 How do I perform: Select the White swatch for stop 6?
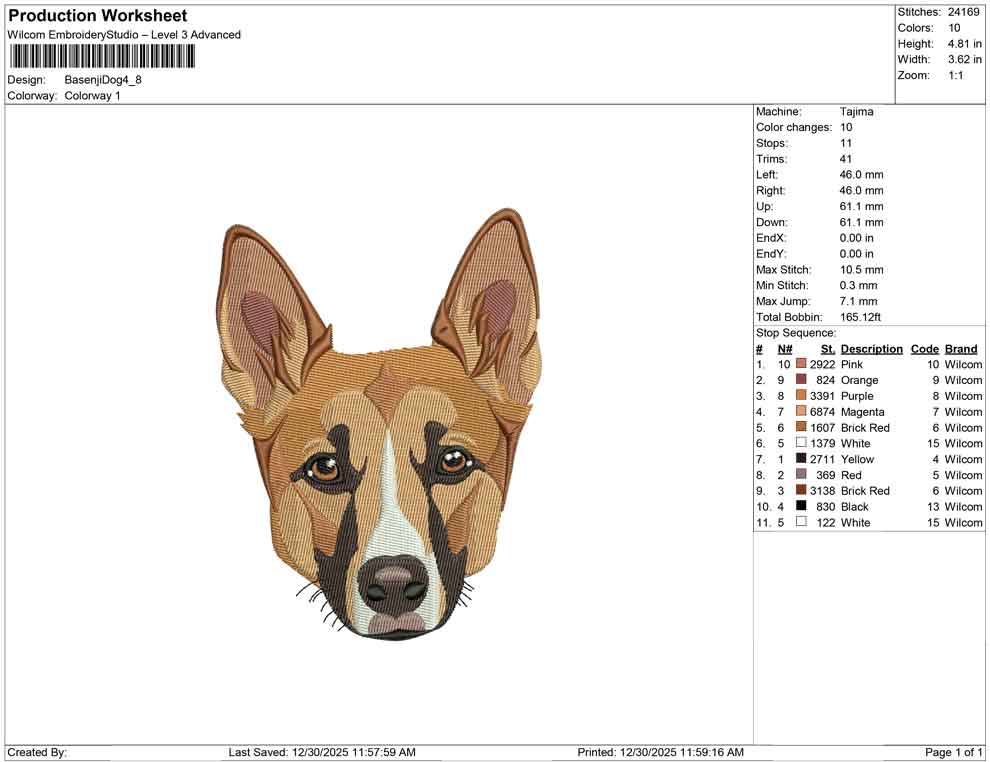[x=799, y=443]
